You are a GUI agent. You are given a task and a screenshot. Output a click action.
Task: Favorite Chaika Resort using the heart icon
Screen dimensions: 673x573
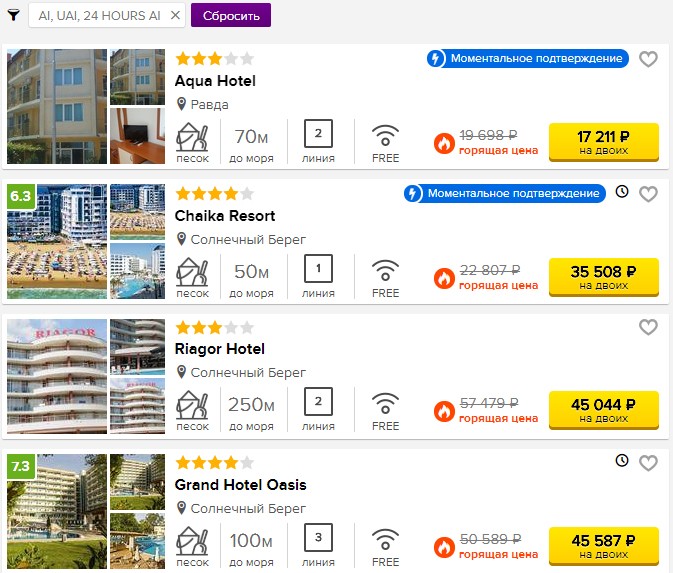tap(648, 194)
